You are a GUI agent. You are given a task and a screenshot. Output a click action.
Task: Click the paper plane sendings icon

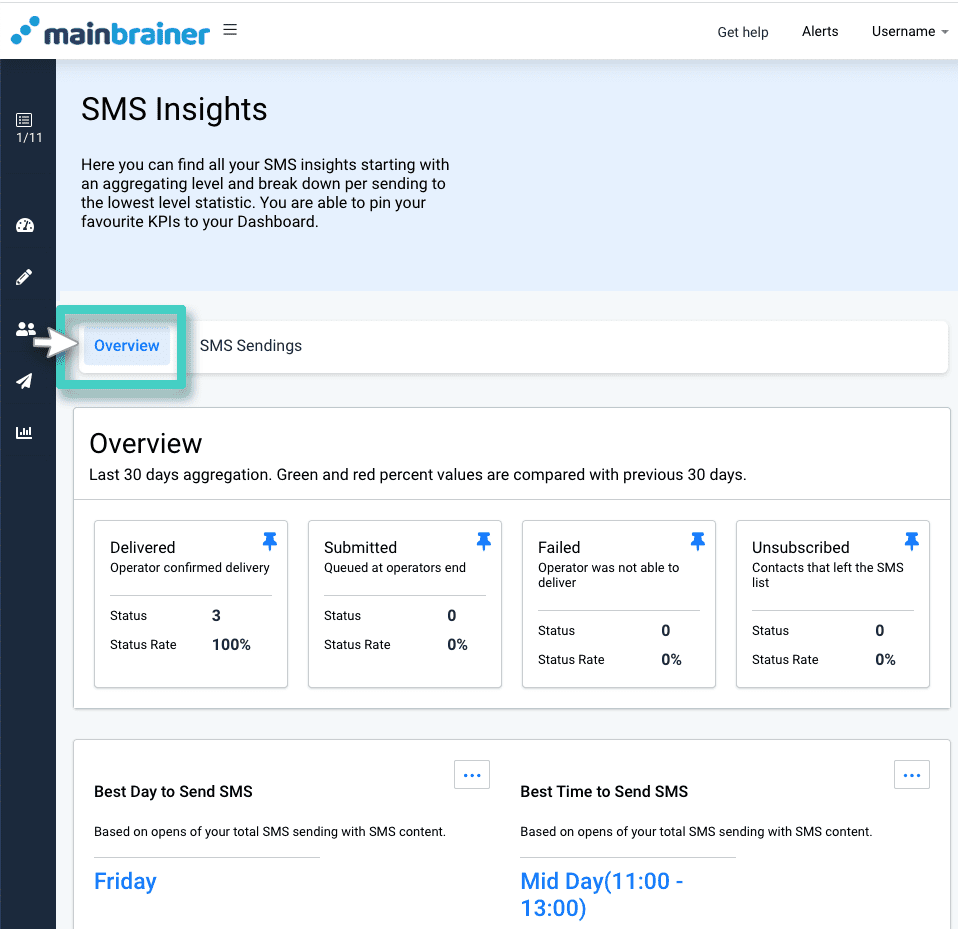[x=26, y=381]
